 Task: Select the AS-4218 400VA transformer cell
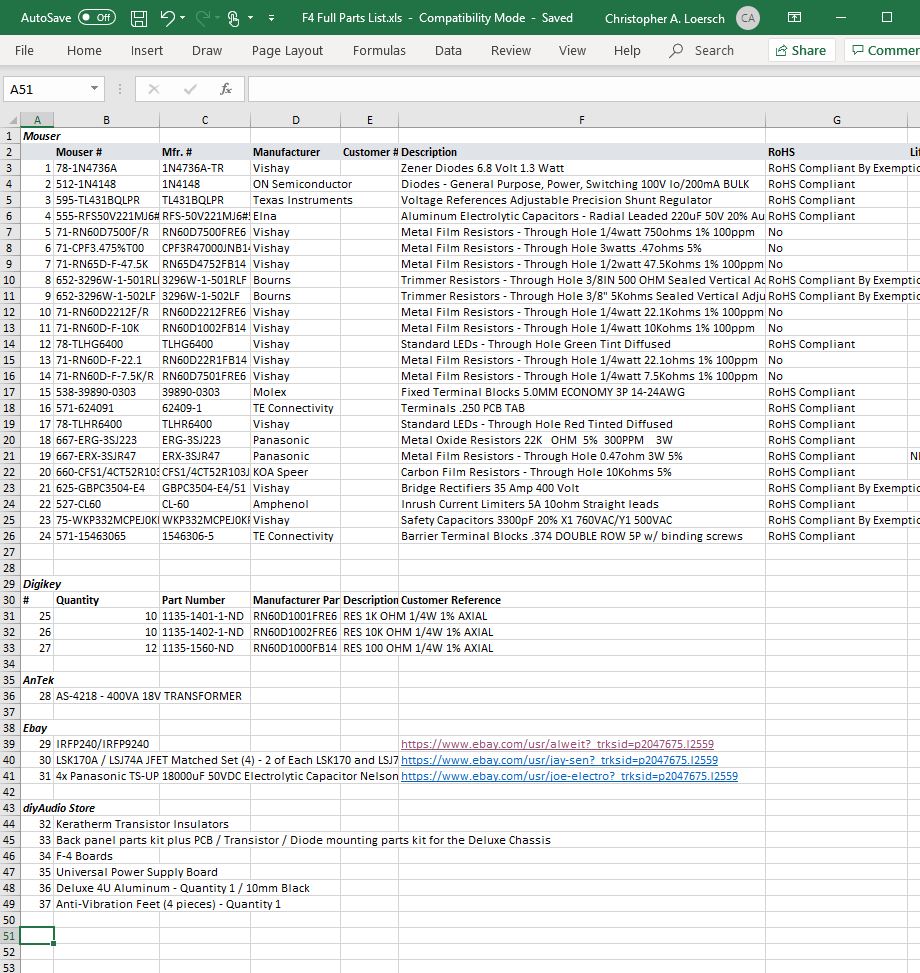click(107, 696)
